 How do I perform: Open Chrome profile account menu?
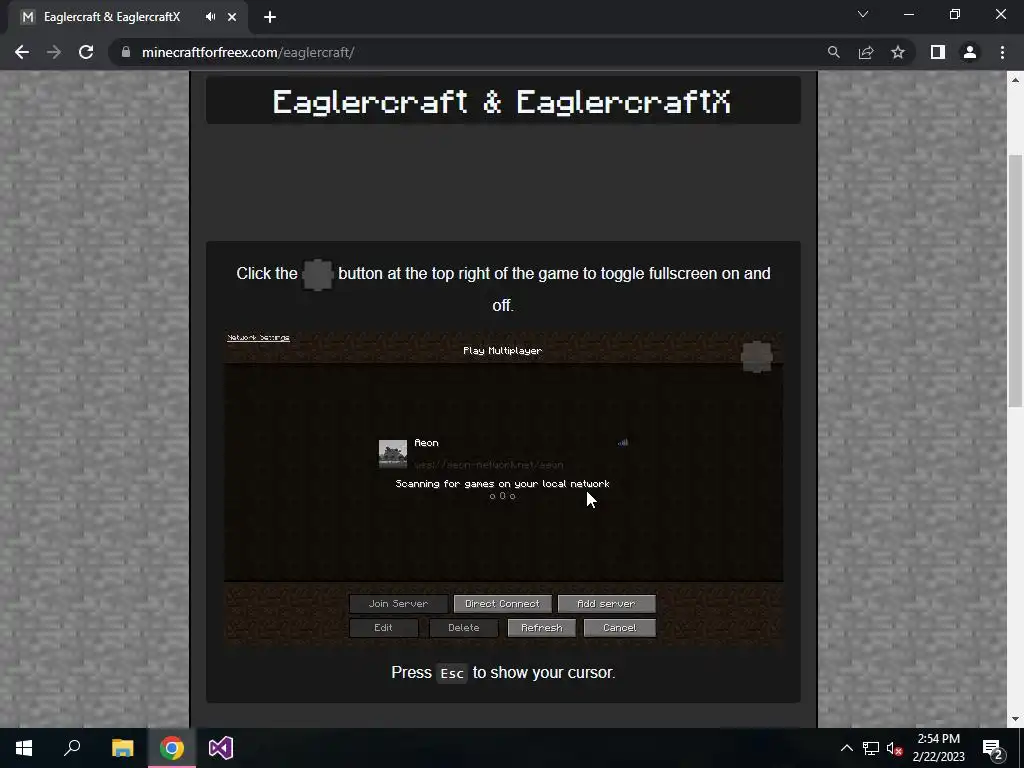pos(970,52)
